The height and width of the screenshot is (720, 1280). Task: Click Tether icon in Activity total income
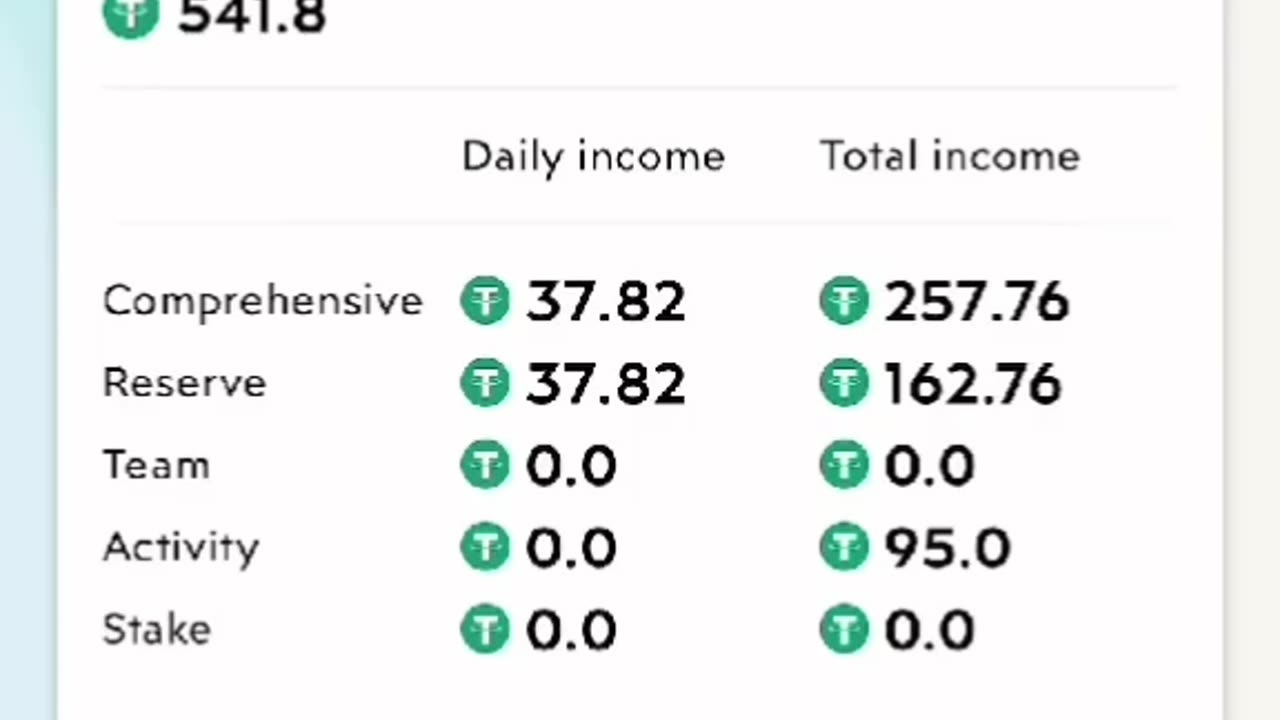point(844,547)
